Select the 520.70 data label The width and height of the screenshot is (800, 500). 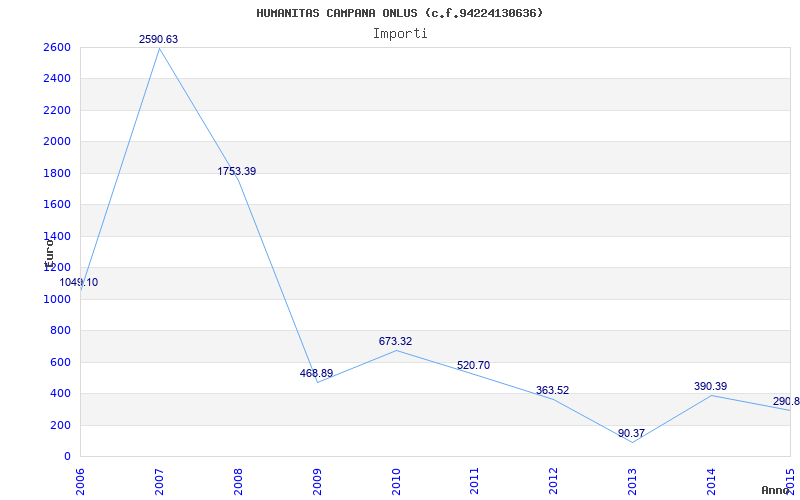click(473, 365)
